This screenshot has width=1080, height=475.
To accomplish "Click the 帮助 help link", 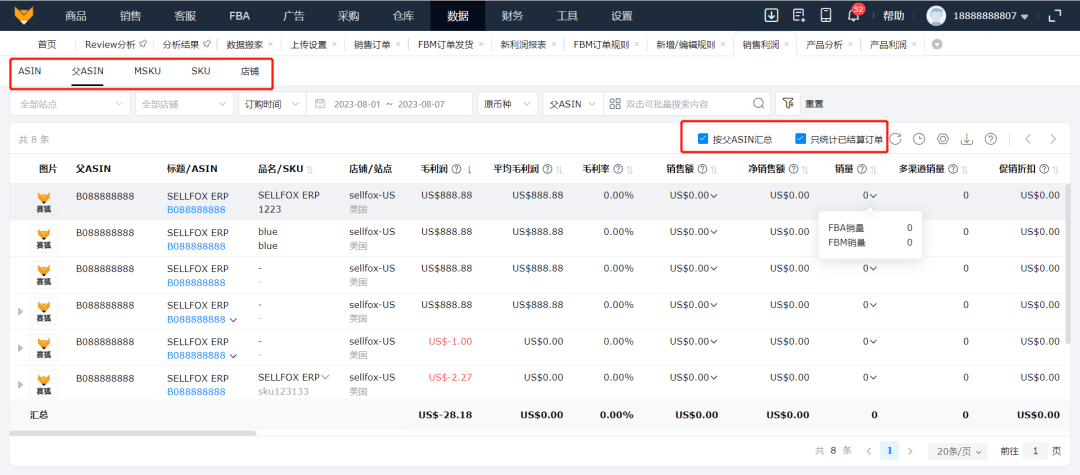I will coord(893,16).
